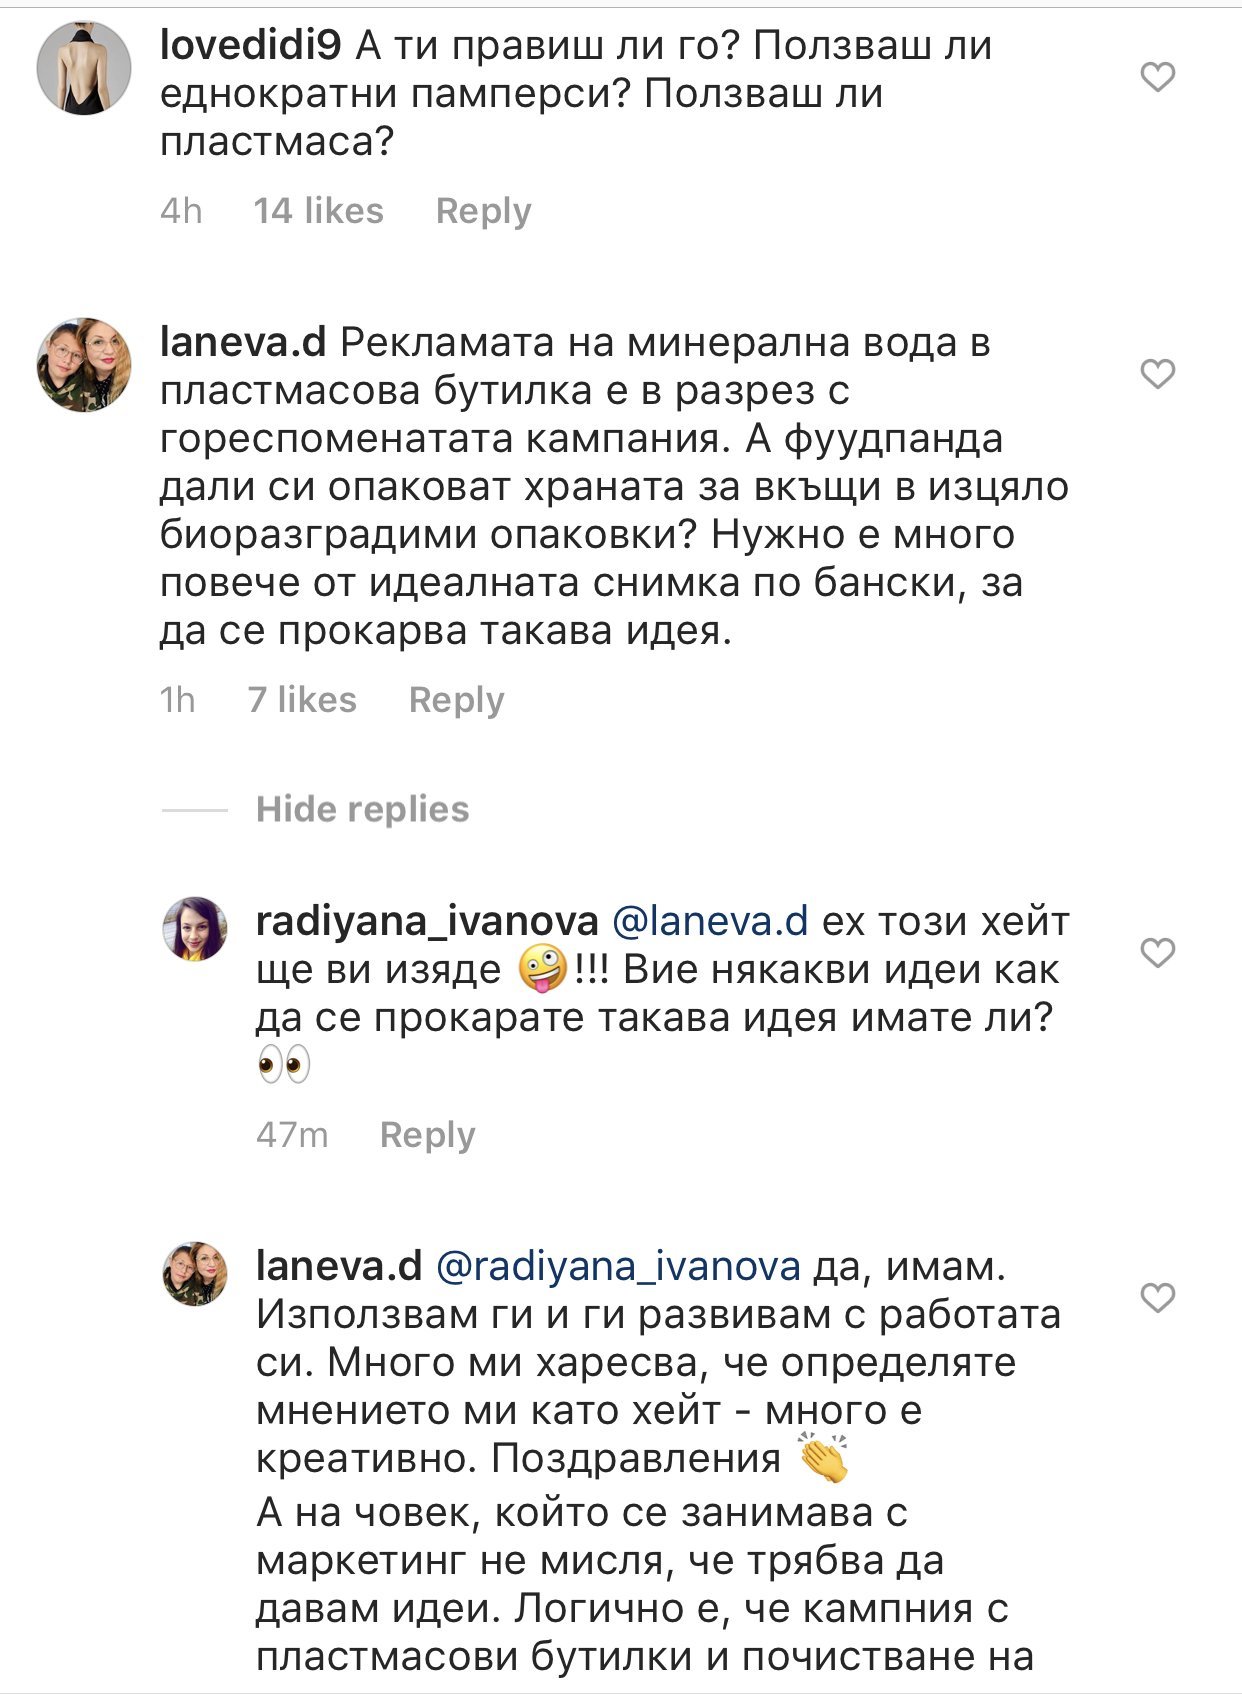
Task: View the 7 likes on laneva.d's comment
Action: (302, 700)
